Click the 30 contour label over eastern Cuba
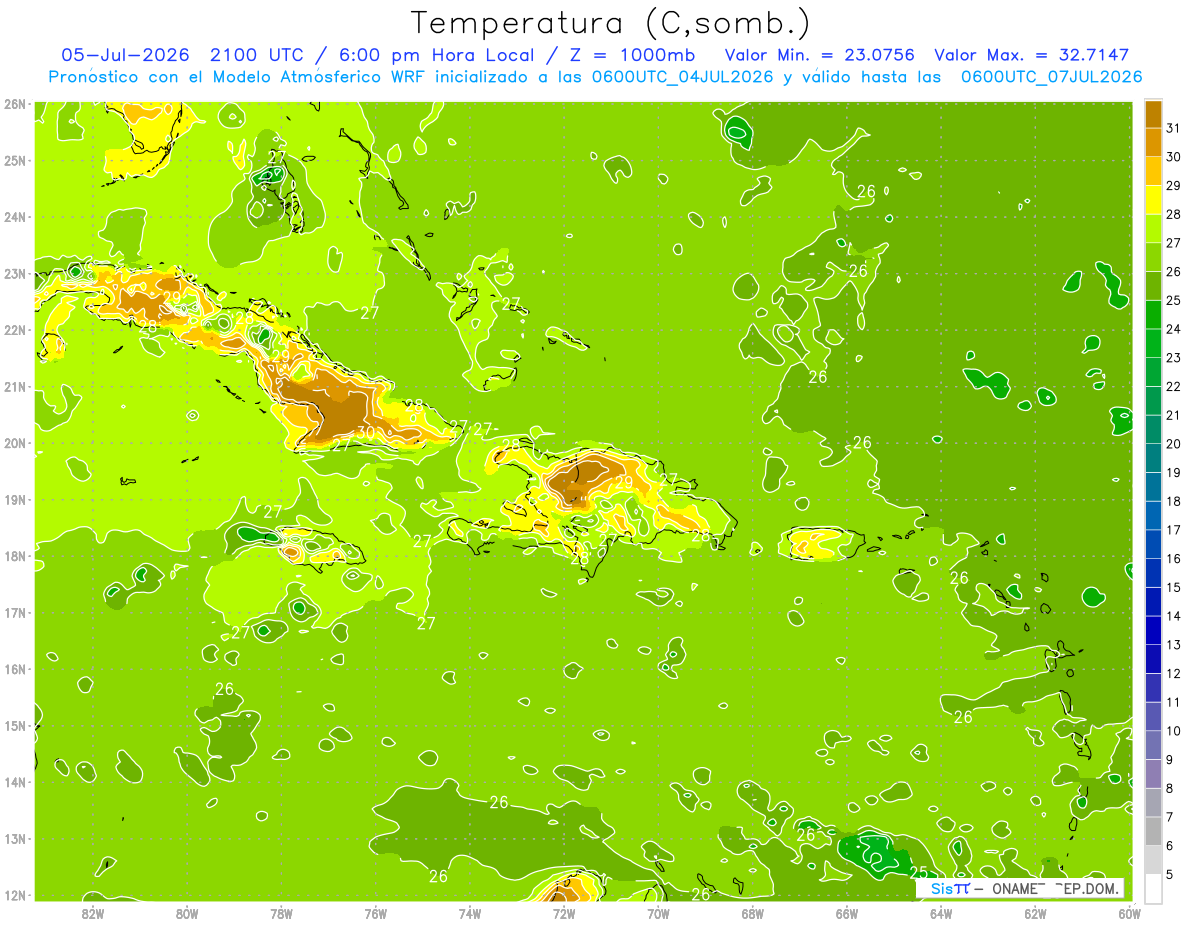Image resolution: width=1200 pixels, height=927 pixels. 367,431
